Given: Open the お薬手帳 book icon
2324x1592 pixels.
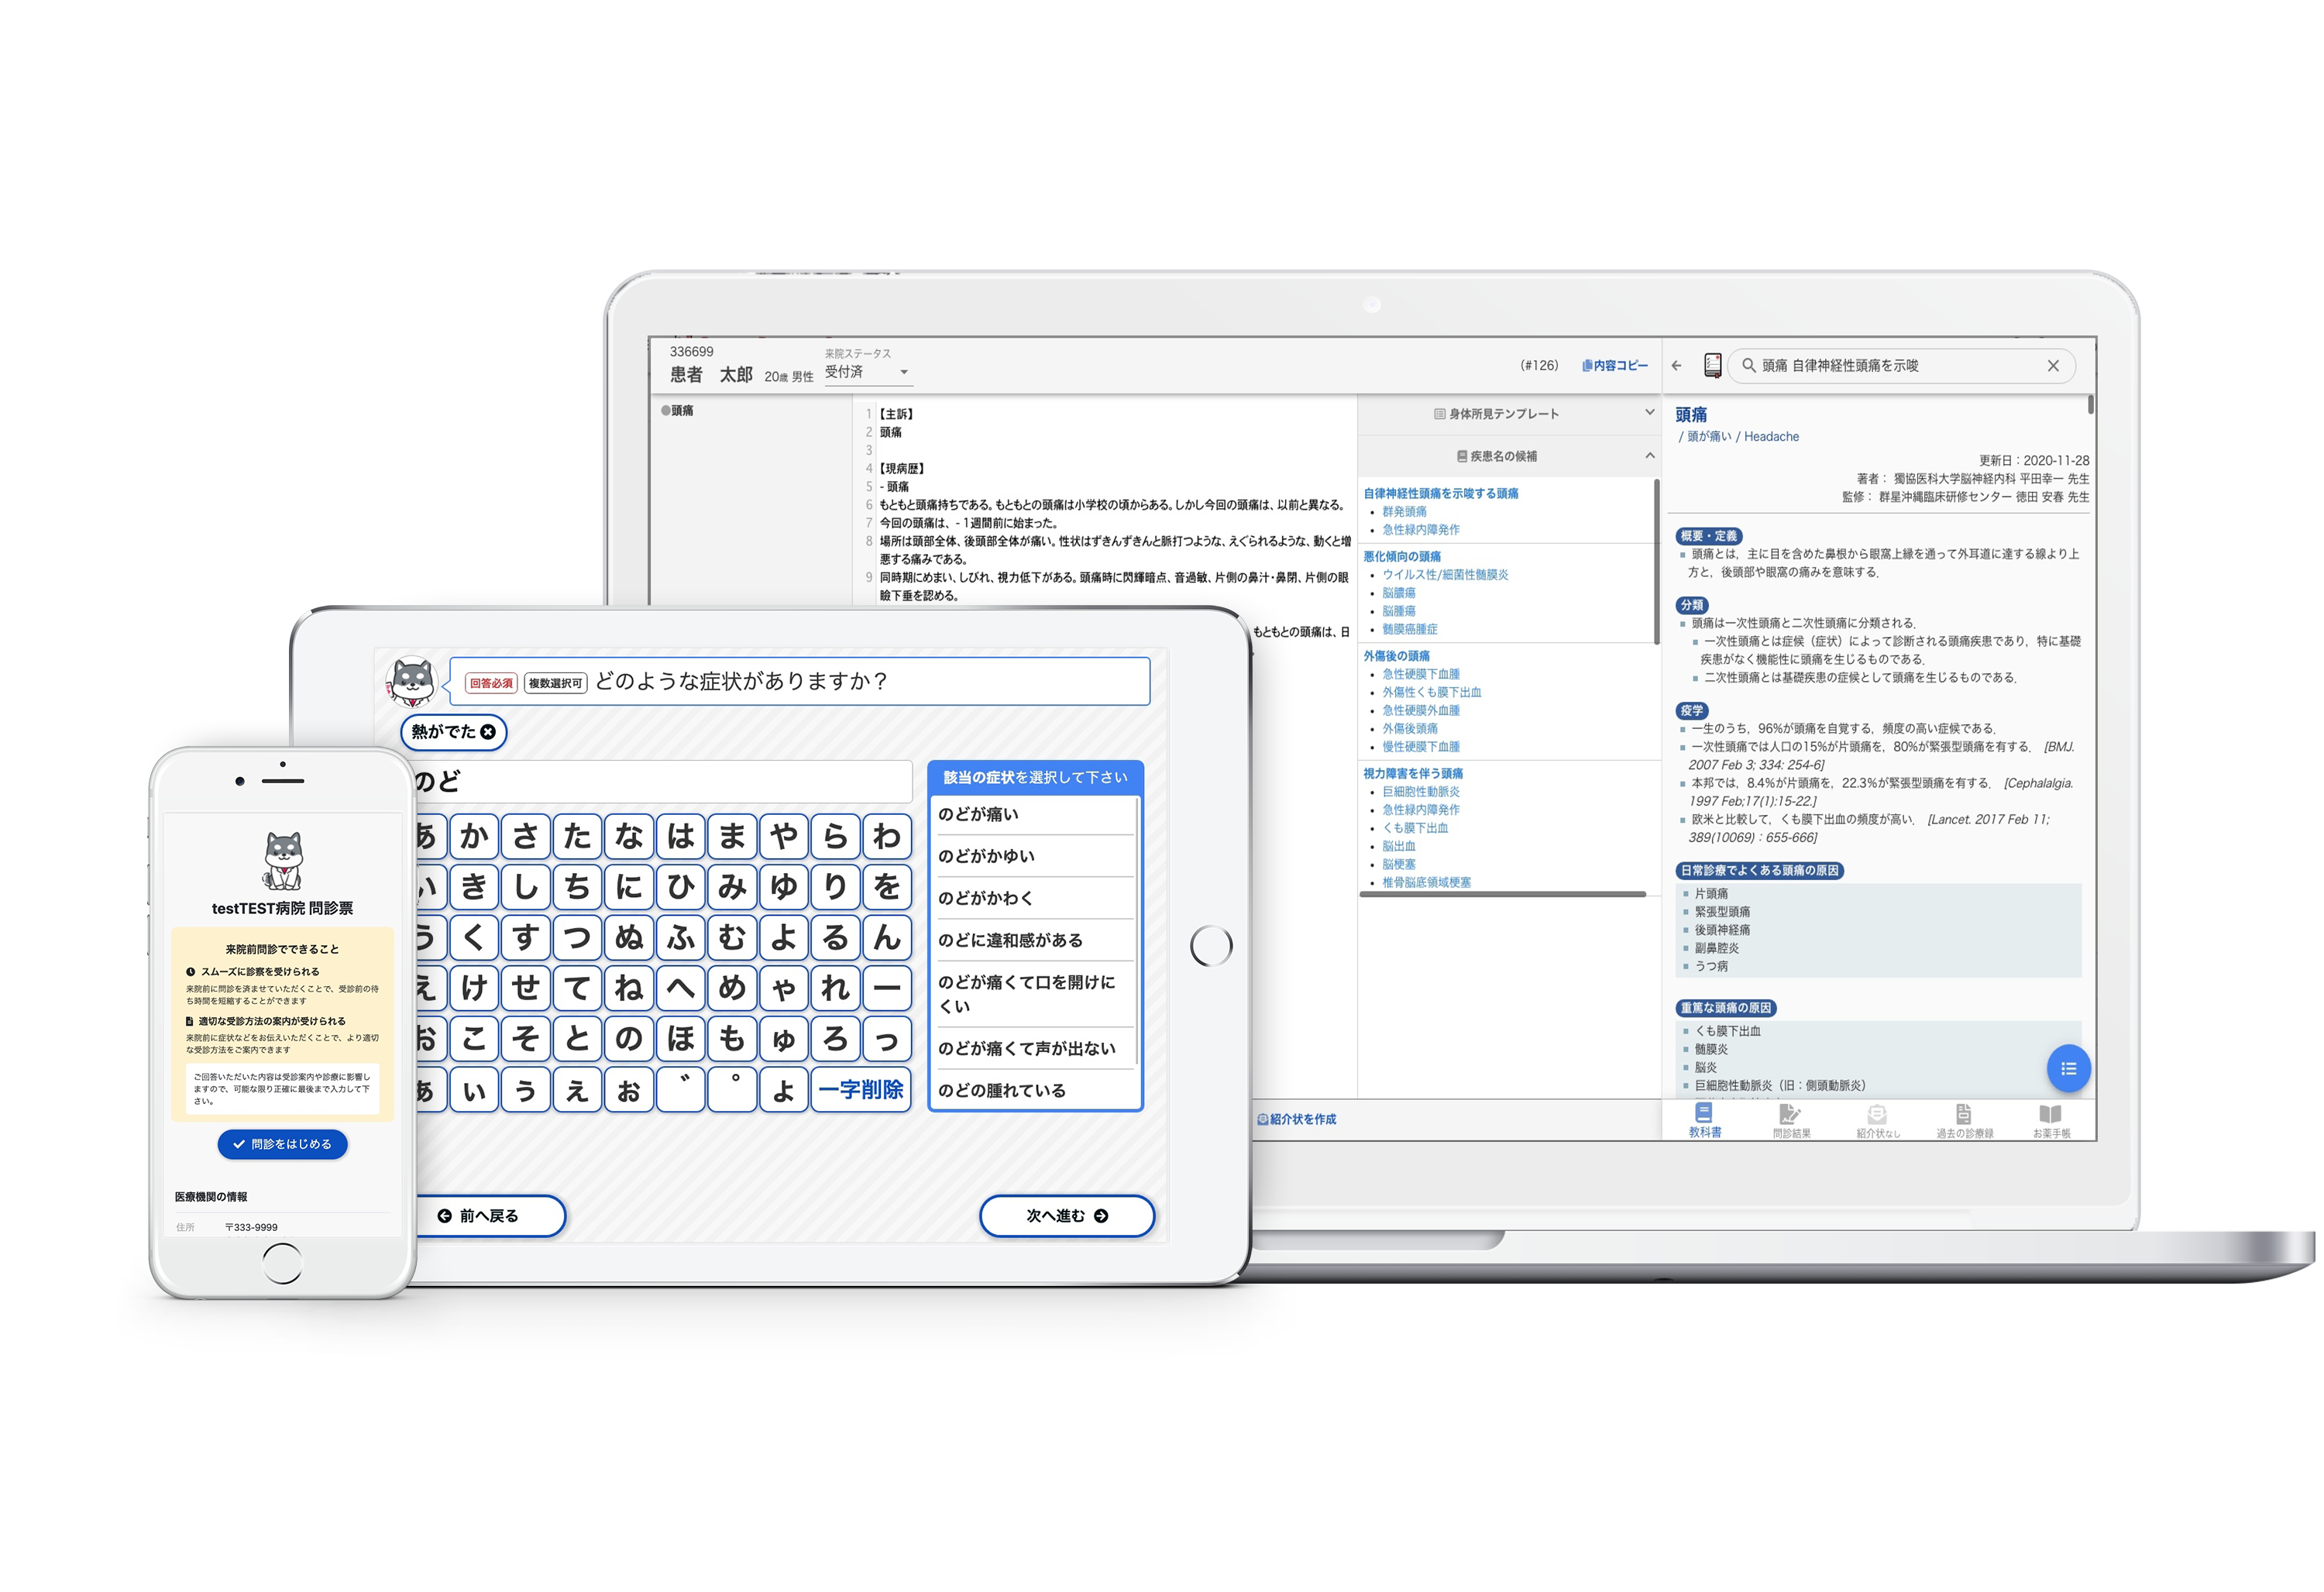Looking at the screenshot, I should (x=2050, y=1114).
